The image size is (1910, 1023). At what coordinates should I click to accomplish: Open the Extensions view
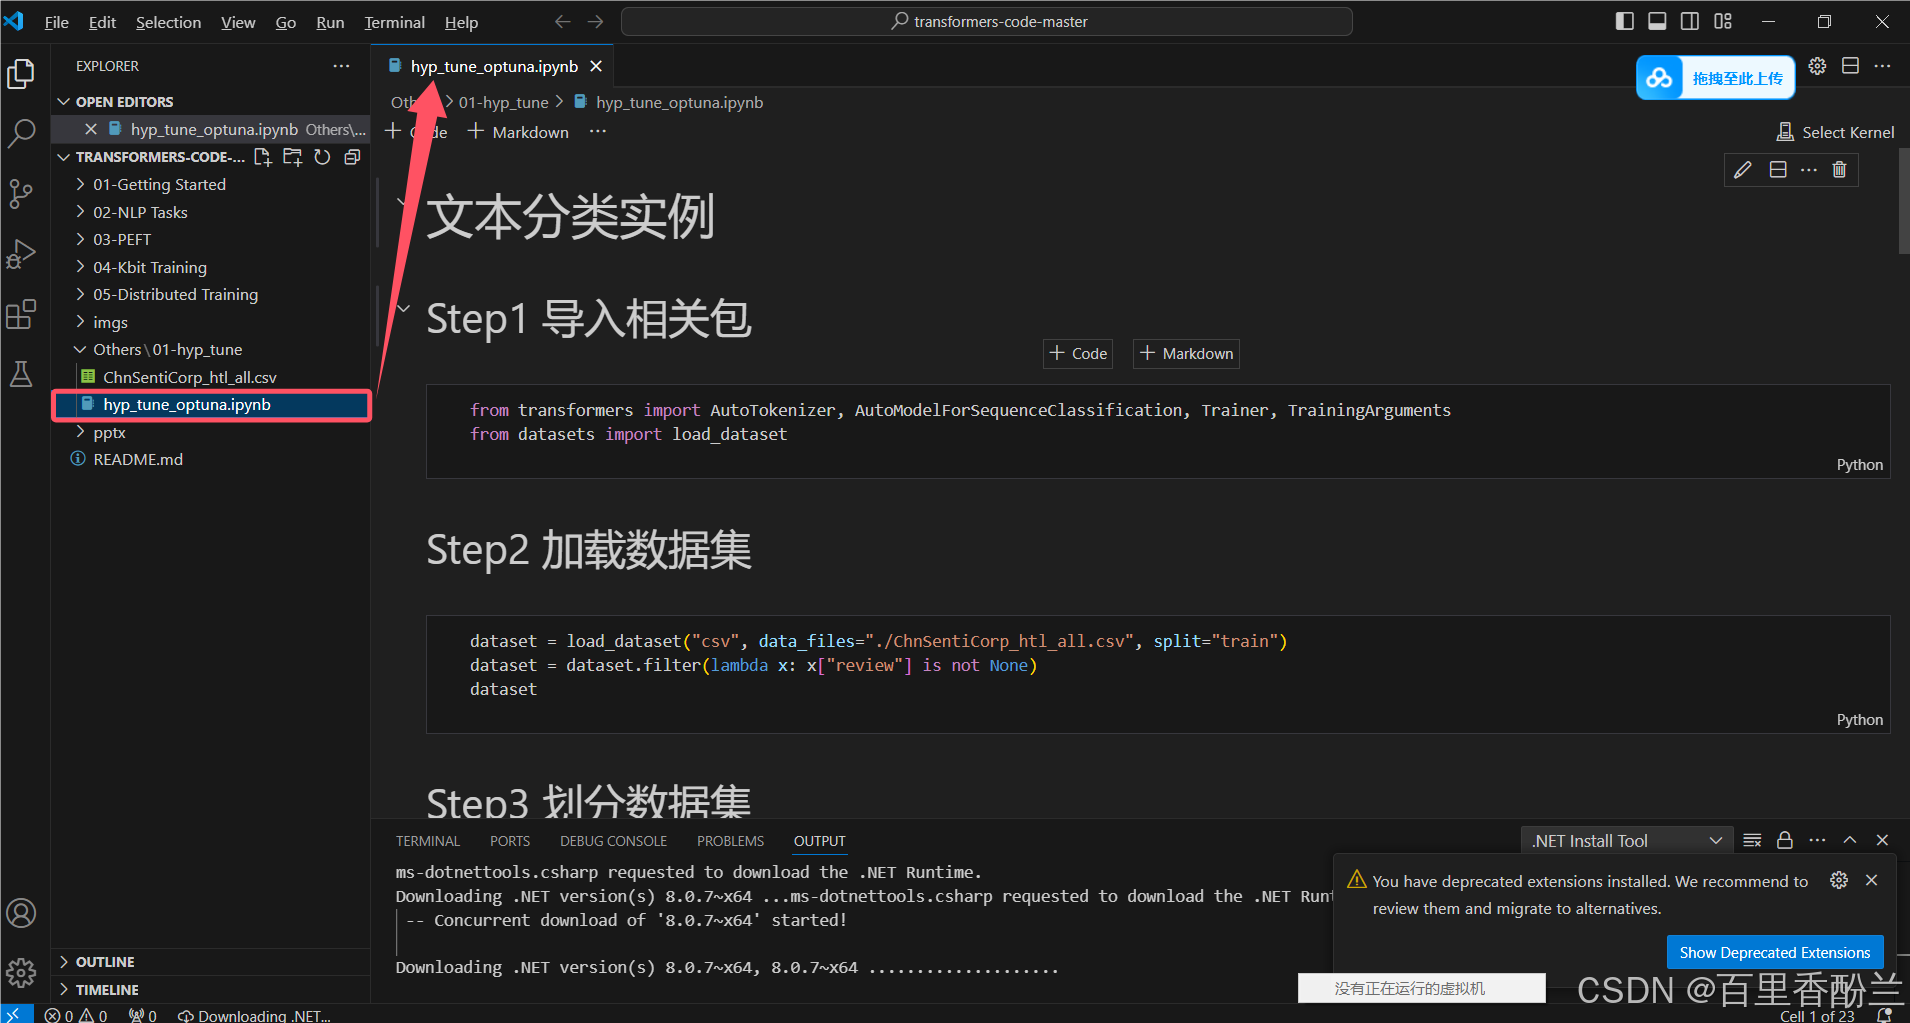click(x=21, y=314)
